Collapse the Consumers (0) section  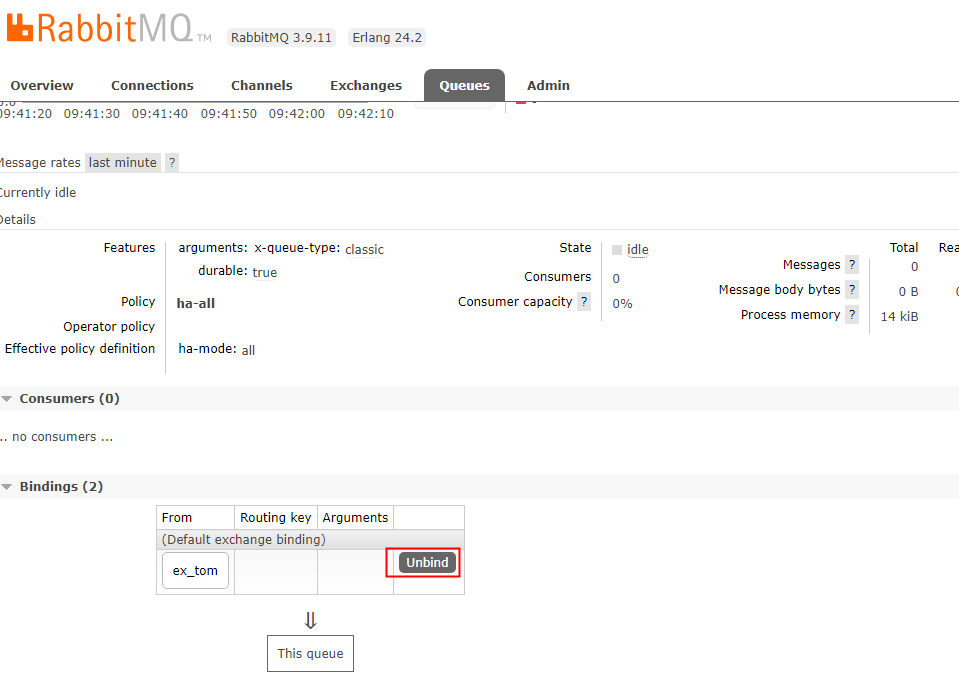pyautogui.click(x=69, y=399)
